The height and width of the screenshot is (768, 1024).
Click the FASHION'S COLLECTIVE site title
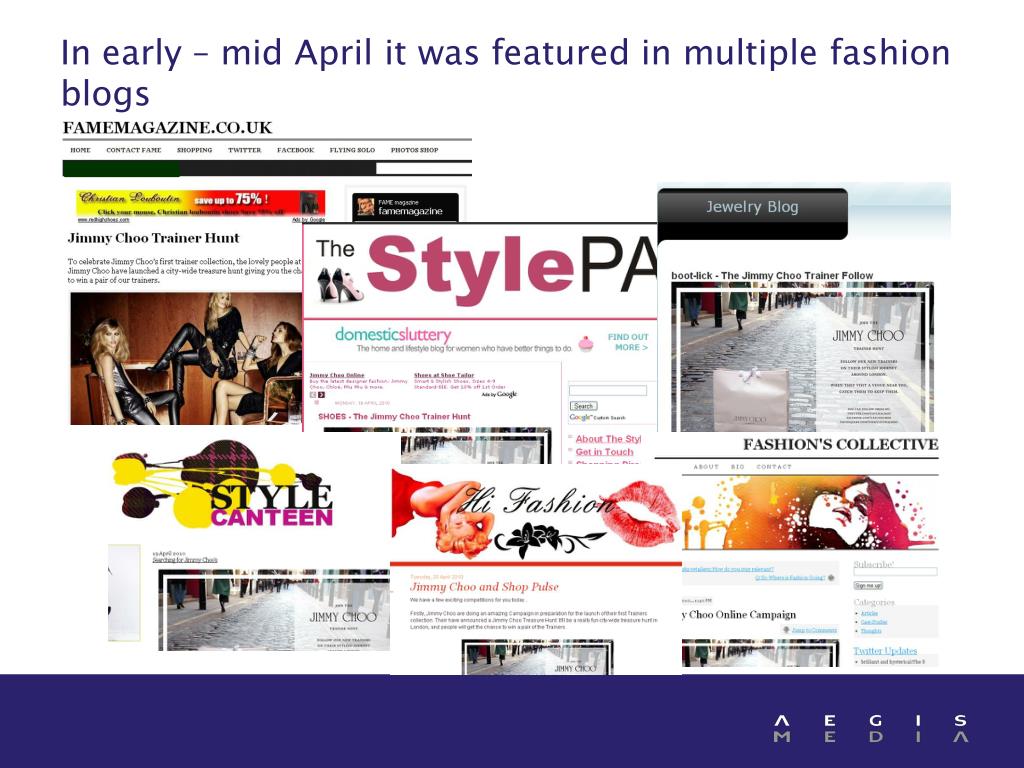click(840, 445)
